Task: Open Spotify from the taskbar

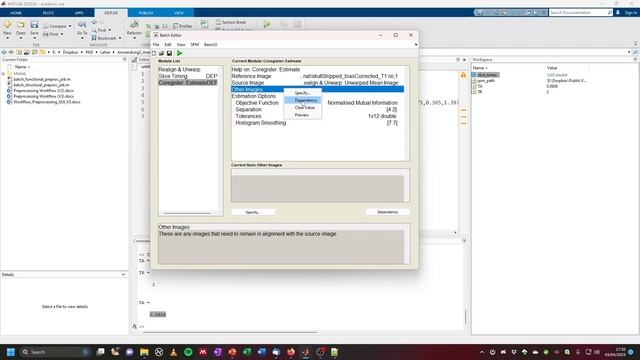Action: (188, 352)
